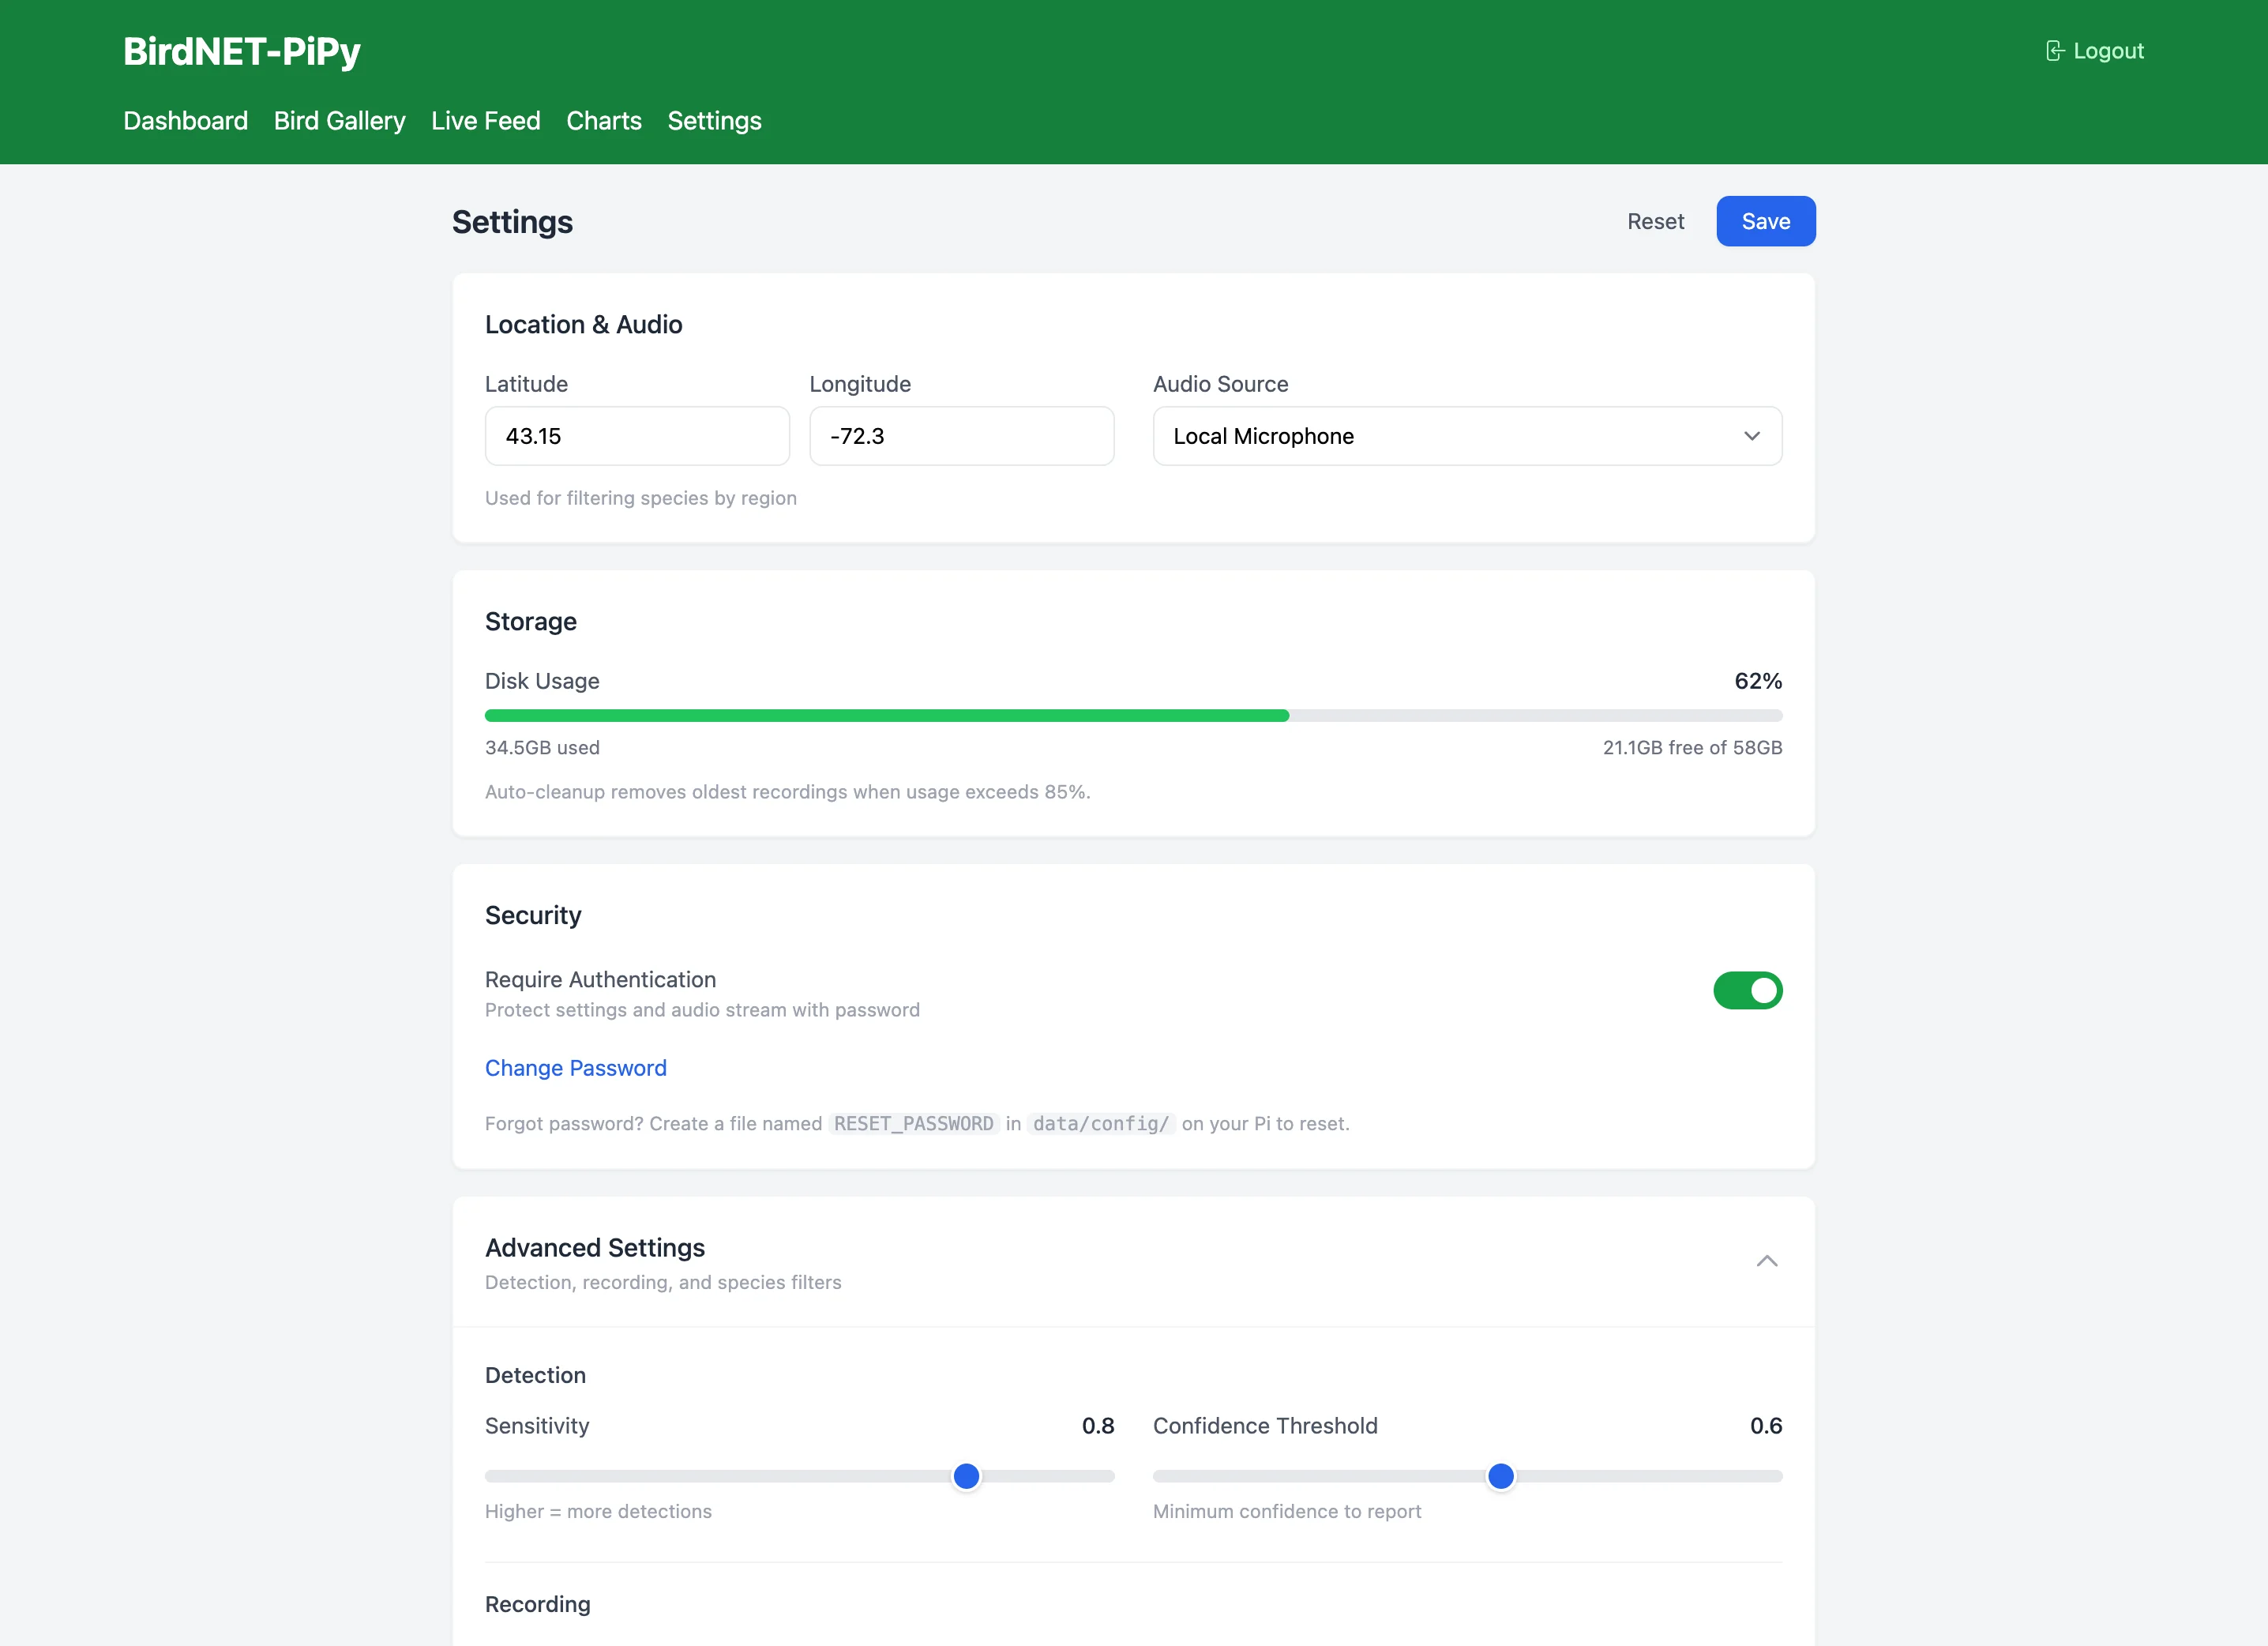Image resolution: width=2268 pixels, height=1646 pixels.
Task: Select the Settings nav item
Action: (714, 121)
